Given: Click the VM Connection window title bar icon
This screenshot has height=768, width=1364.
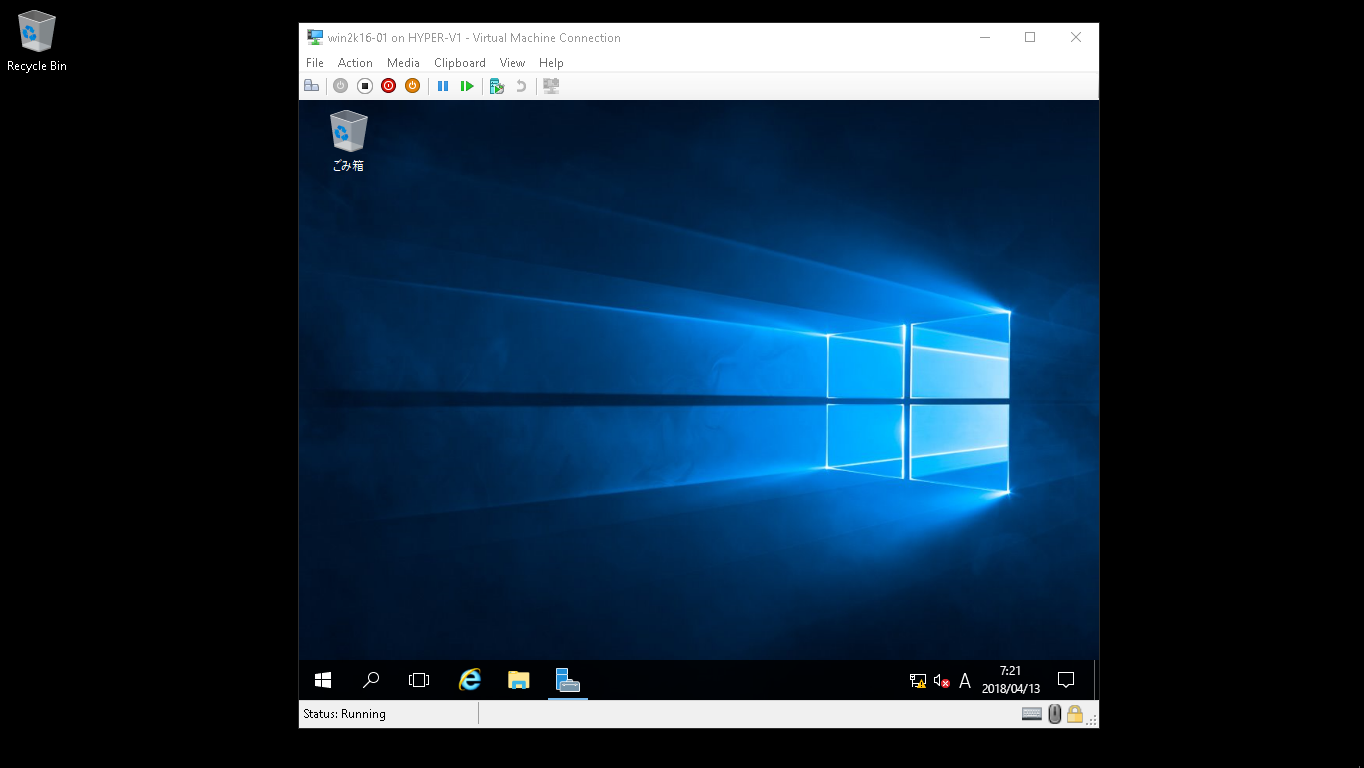Looking at the screenshot, I should click(x=315, y=37).
